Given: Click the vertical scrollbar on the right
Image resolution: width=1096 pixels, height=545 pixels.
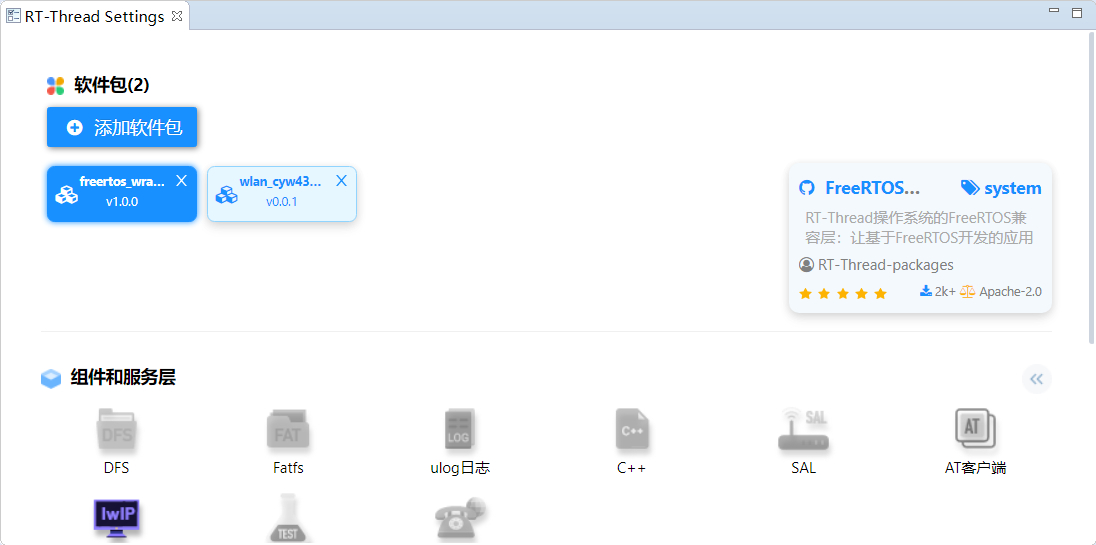Looking at the screenshot, I should [x=1092, y=187].
